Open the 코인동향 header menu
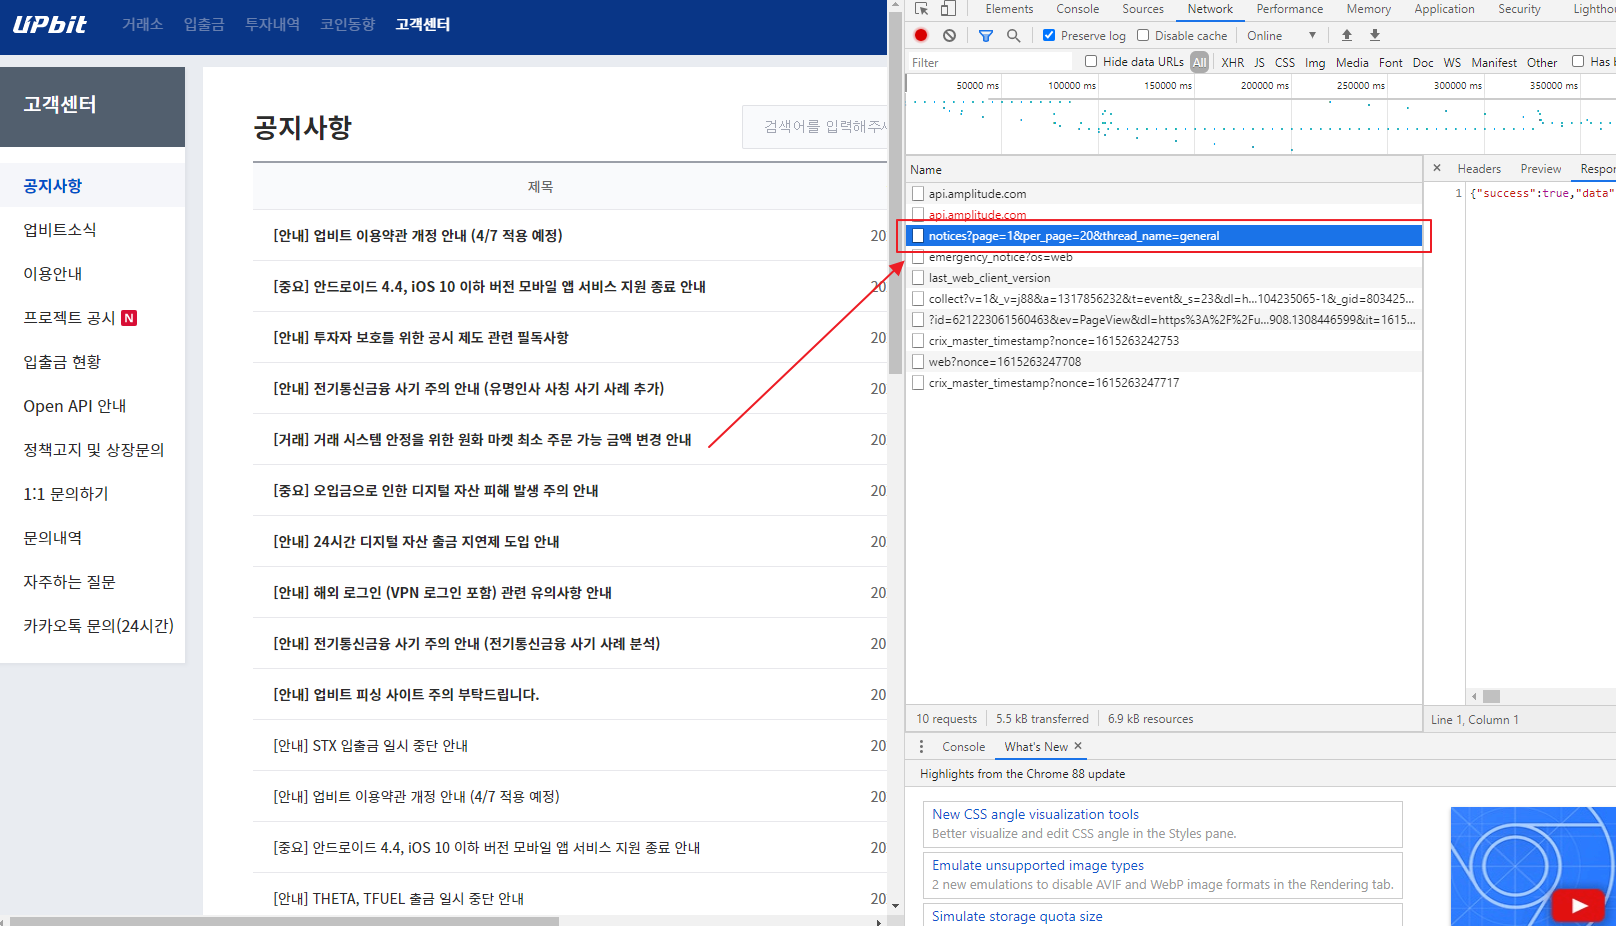The image size is (1616, 926). point(347,24)
